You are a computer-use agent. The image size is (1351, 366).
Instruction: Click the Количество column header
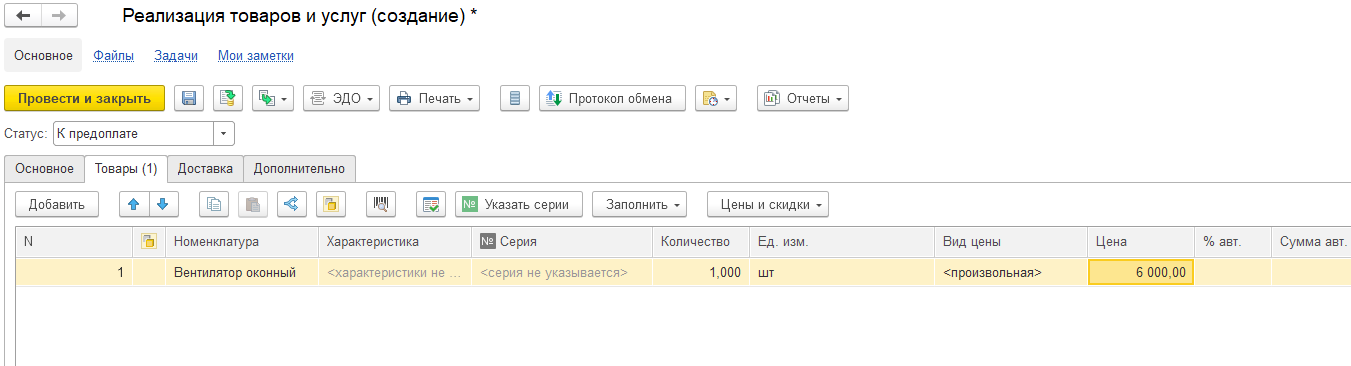[701, 241]
